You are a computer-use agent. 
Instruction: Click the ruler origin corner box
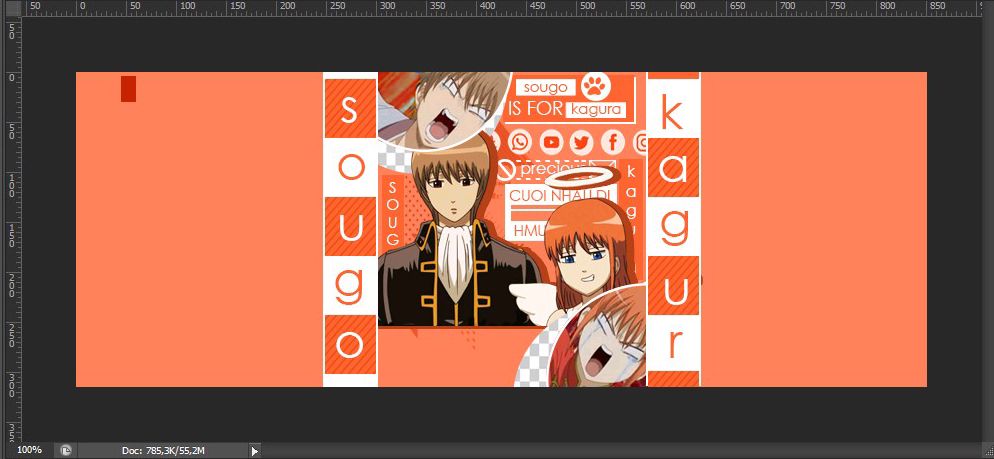point(11,7)
